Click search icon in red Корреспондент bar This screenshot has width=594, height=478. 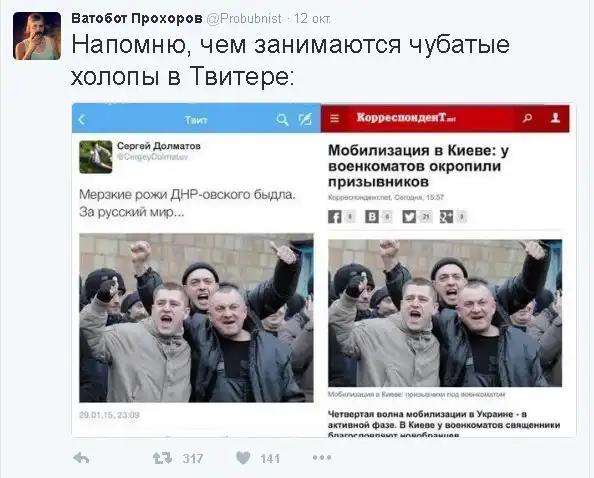(x=527, y=119)
